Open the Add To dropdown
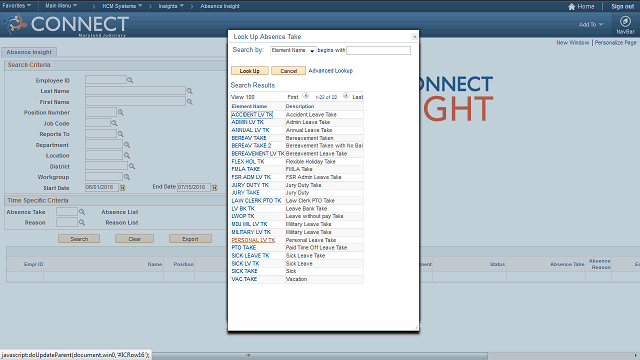This screenshot has width=640, height=360. click(591, 24)
